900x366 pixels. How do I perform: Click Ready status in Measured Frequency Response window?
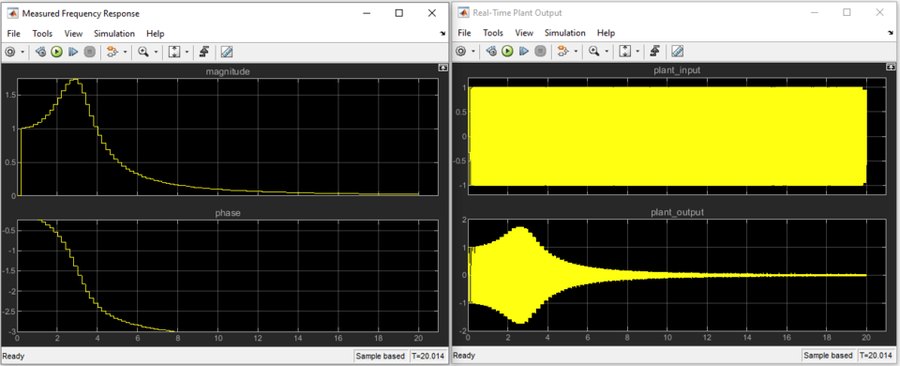click(x=13, y=356)
